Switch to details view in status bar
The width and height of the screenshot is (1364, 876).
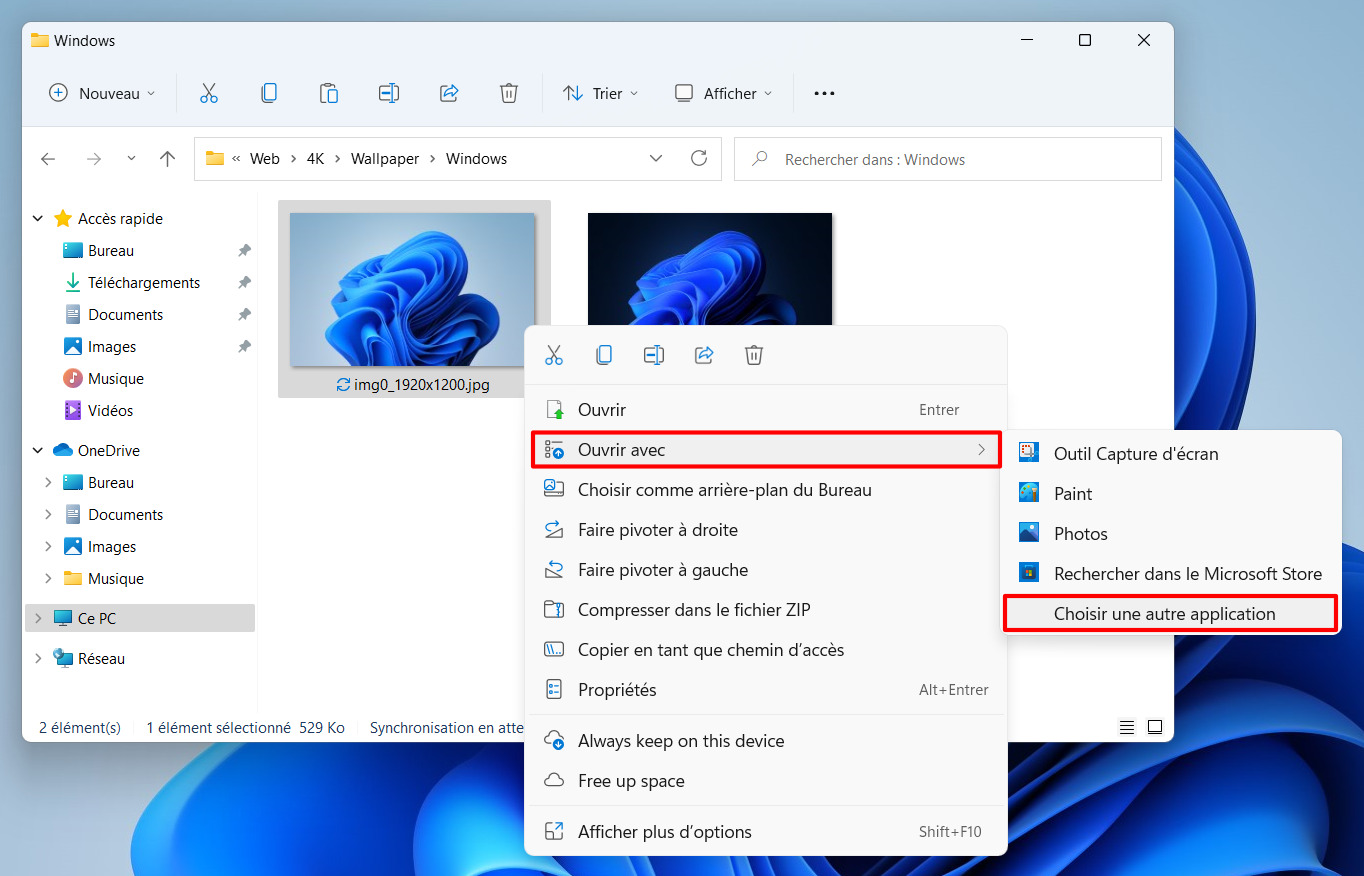tap(1127, 727)
